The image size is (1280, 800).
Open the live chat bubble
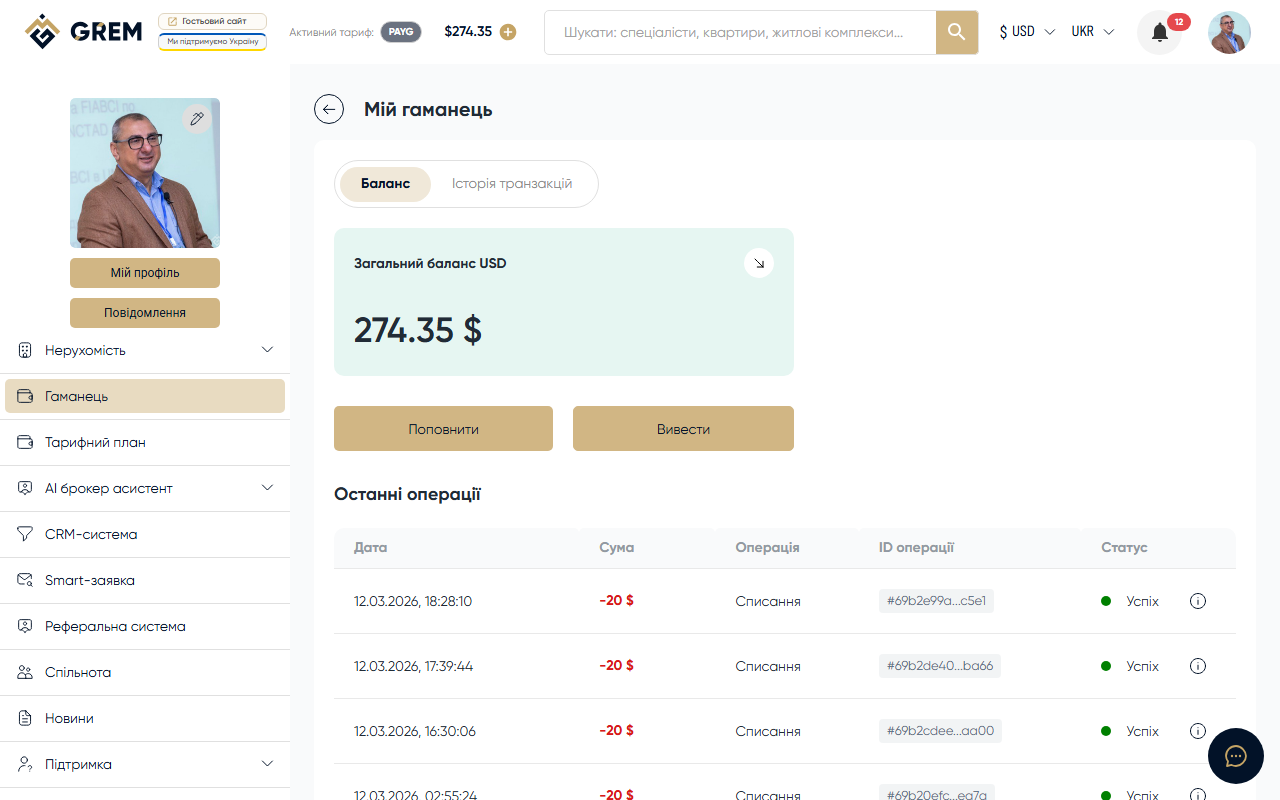click(x=1235, y=755)
